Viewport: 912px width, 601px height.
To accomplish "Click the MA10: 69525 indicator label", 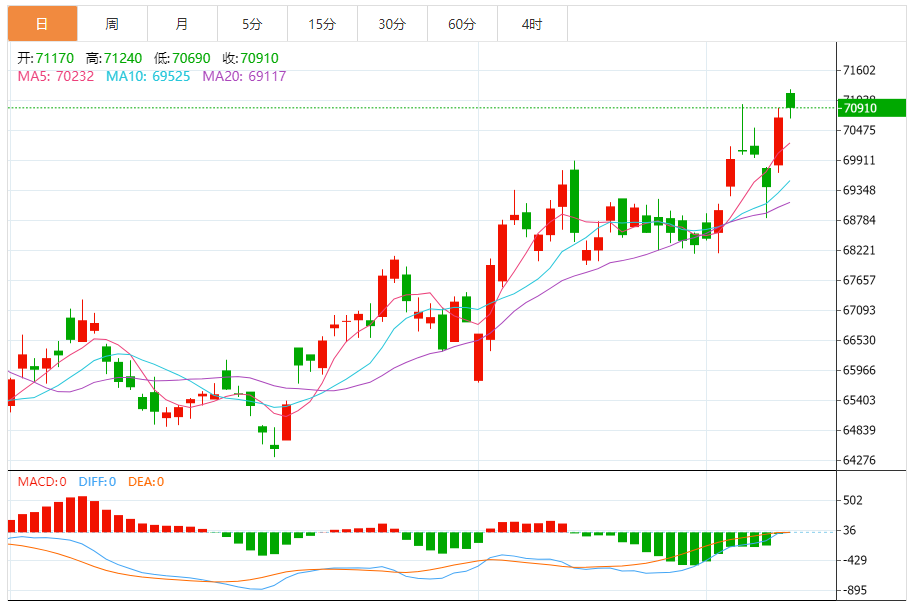I will coord(148,76).
